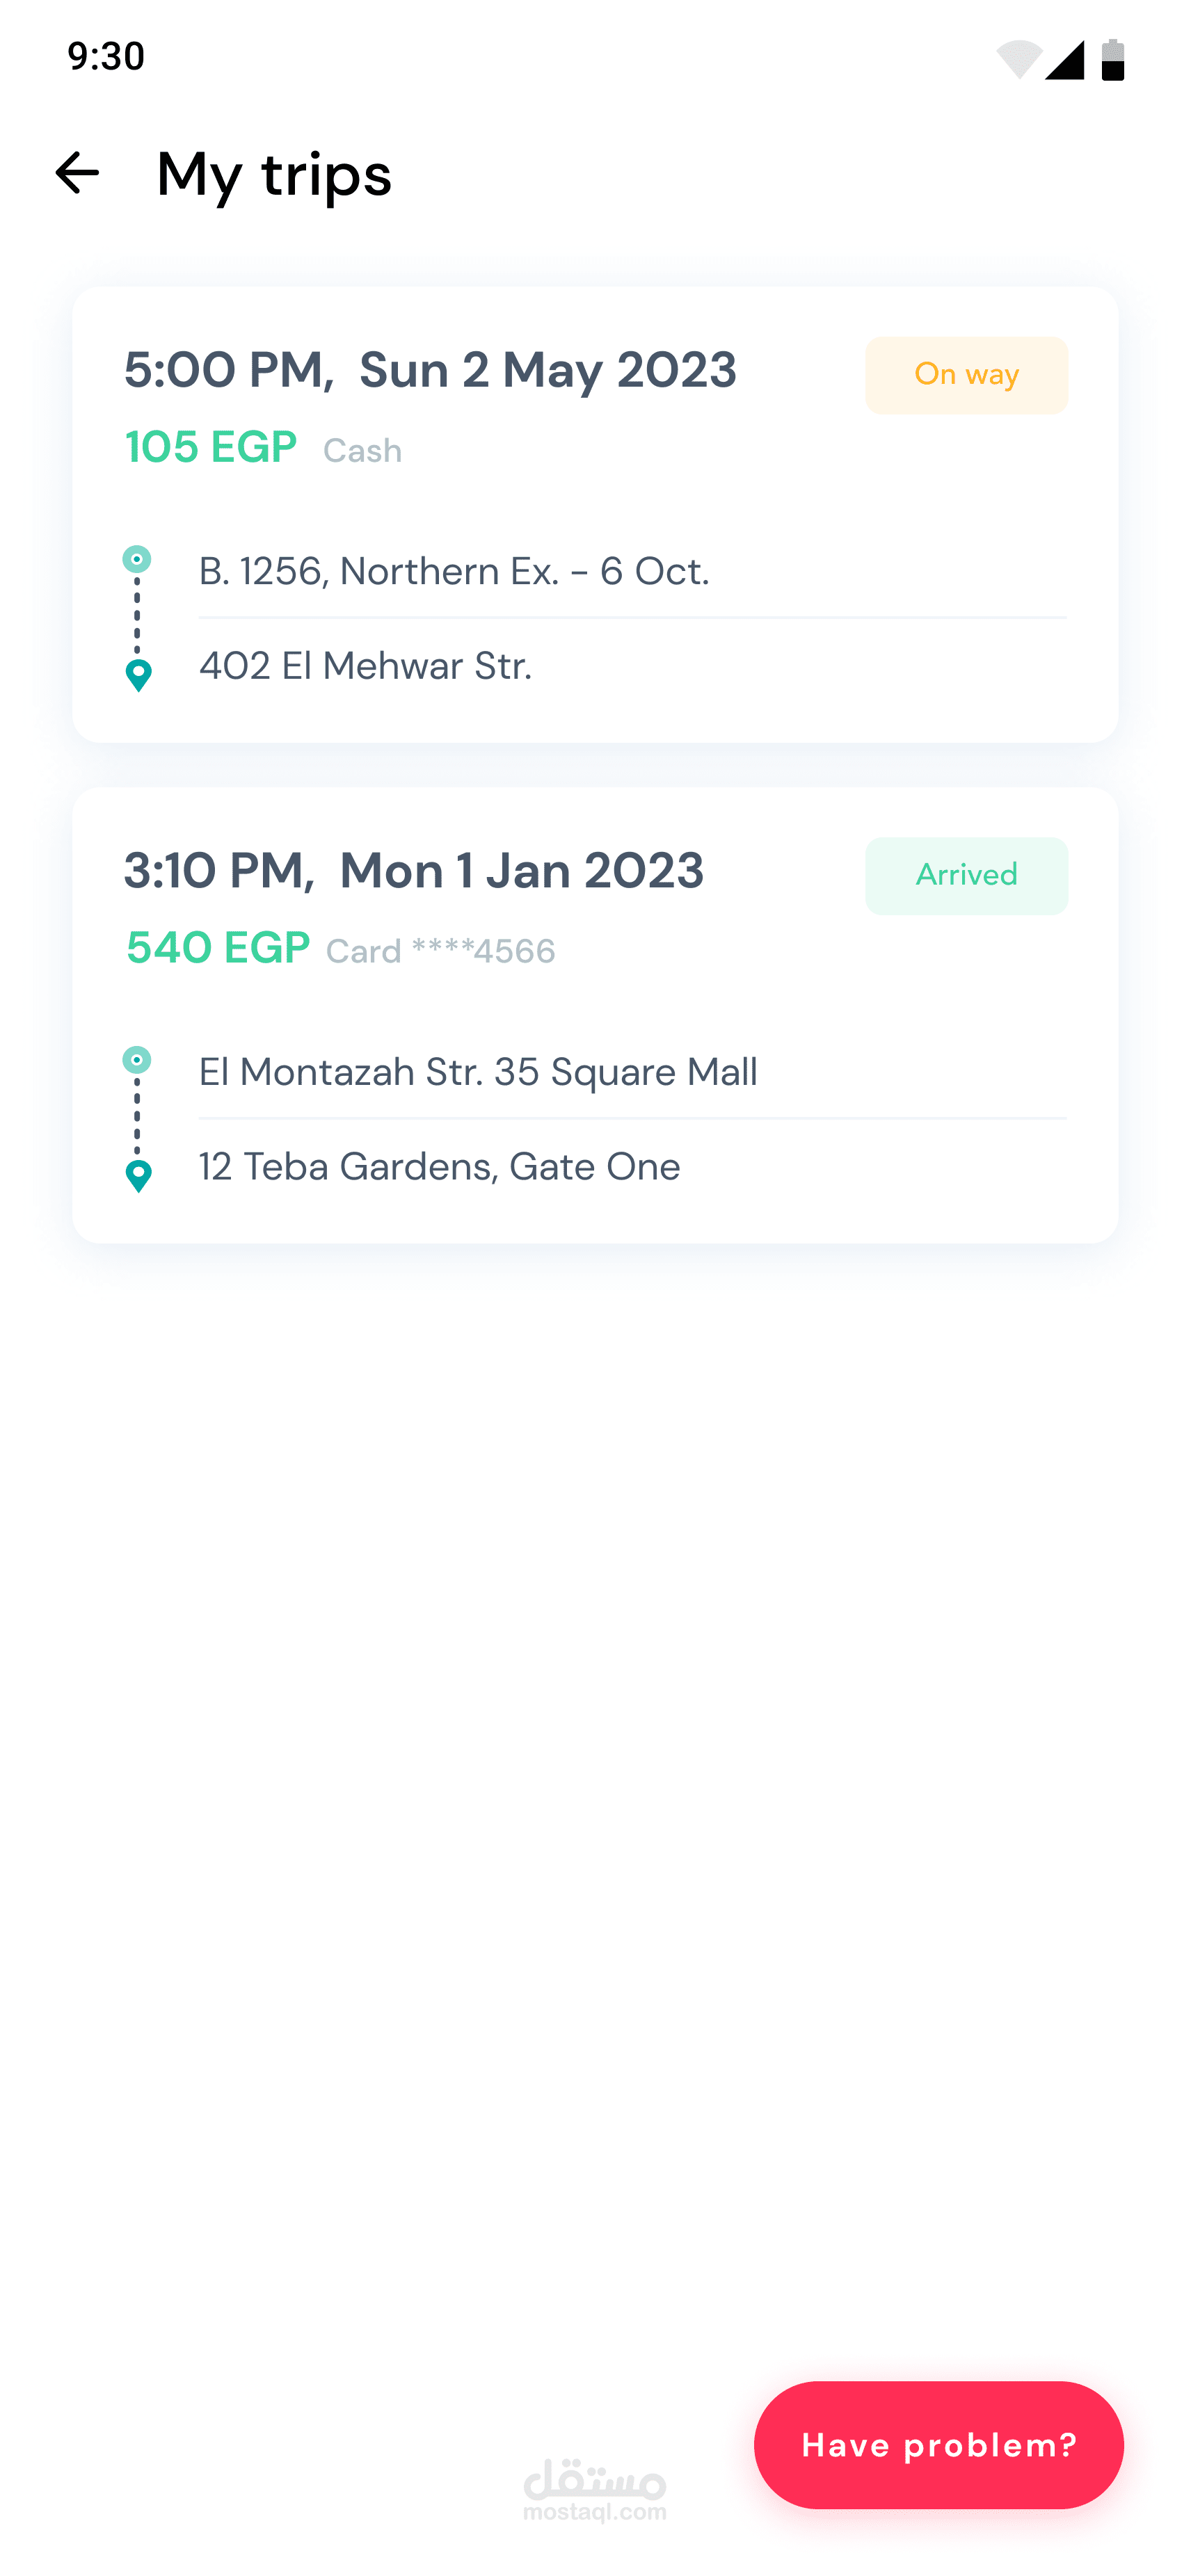This screenshot has width=1191, height=2576.
Task: Select drop-off 402 El Mehwar Str.
Action: (x=365, y=666)
